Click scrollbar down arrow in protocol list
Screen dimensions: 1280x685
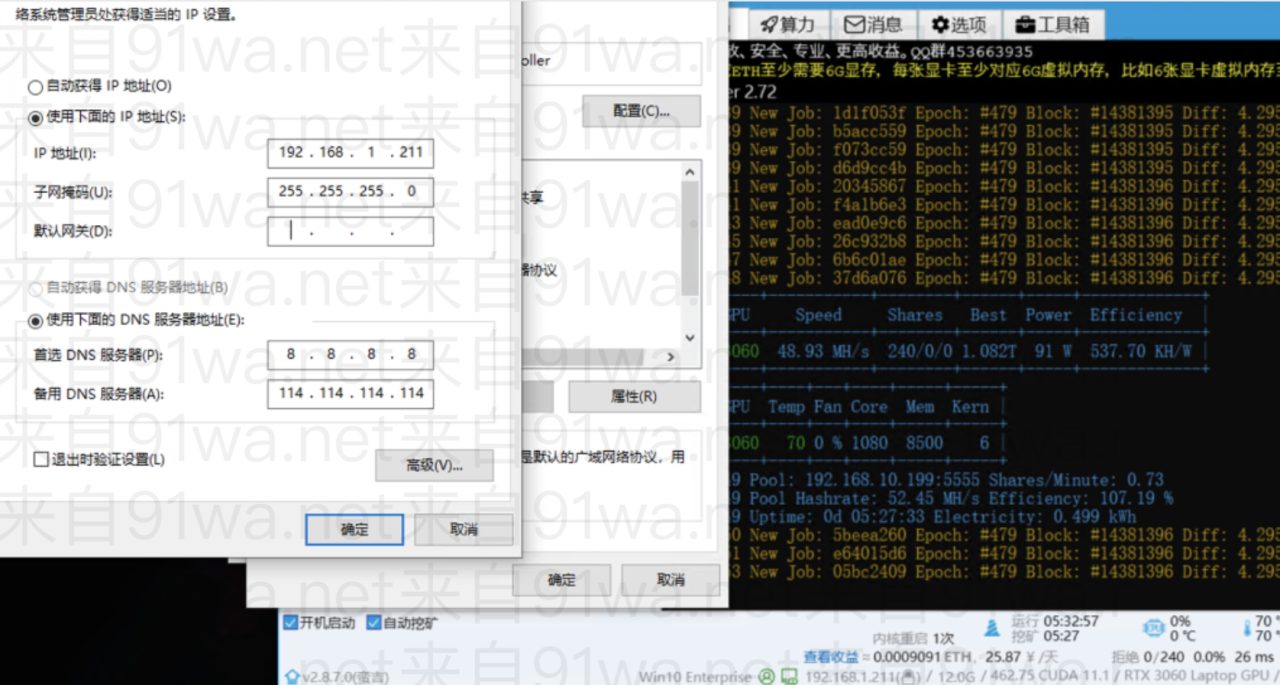pos(689,338)
